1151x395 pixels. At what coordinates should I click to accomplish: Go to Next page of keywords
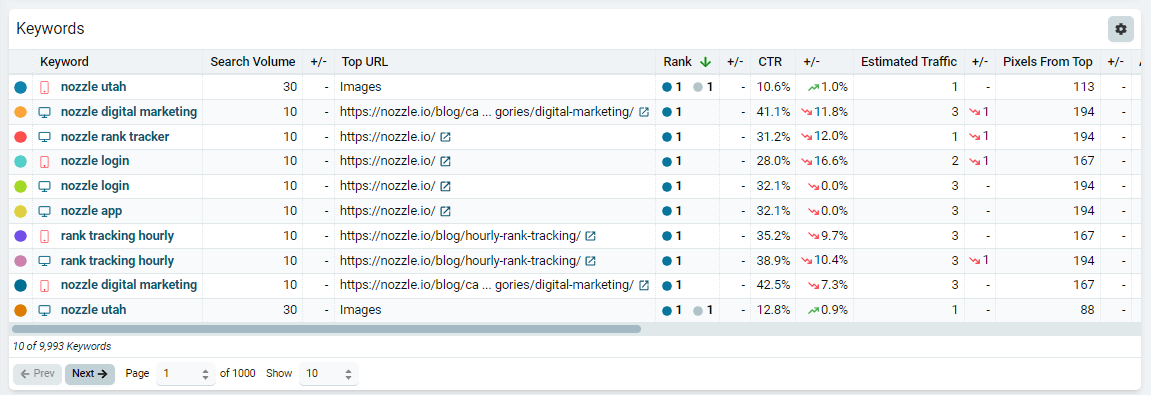(90, 374)
